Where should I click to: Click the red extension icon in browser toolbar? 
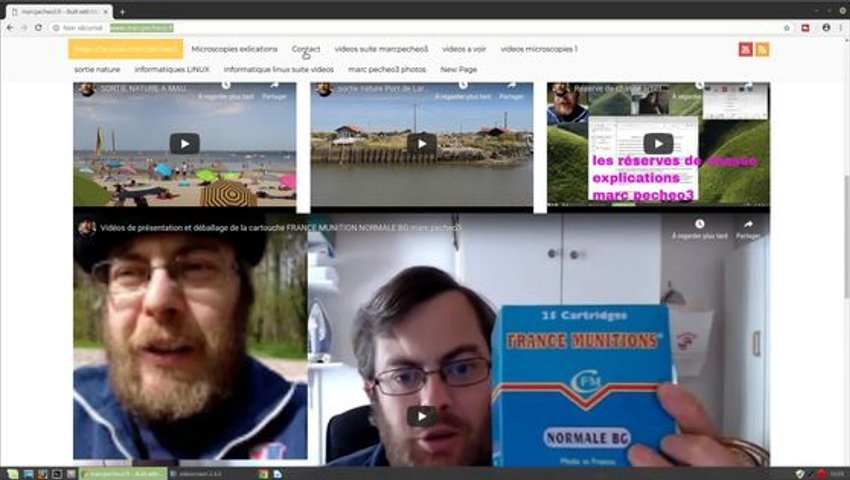click(806, 28)
